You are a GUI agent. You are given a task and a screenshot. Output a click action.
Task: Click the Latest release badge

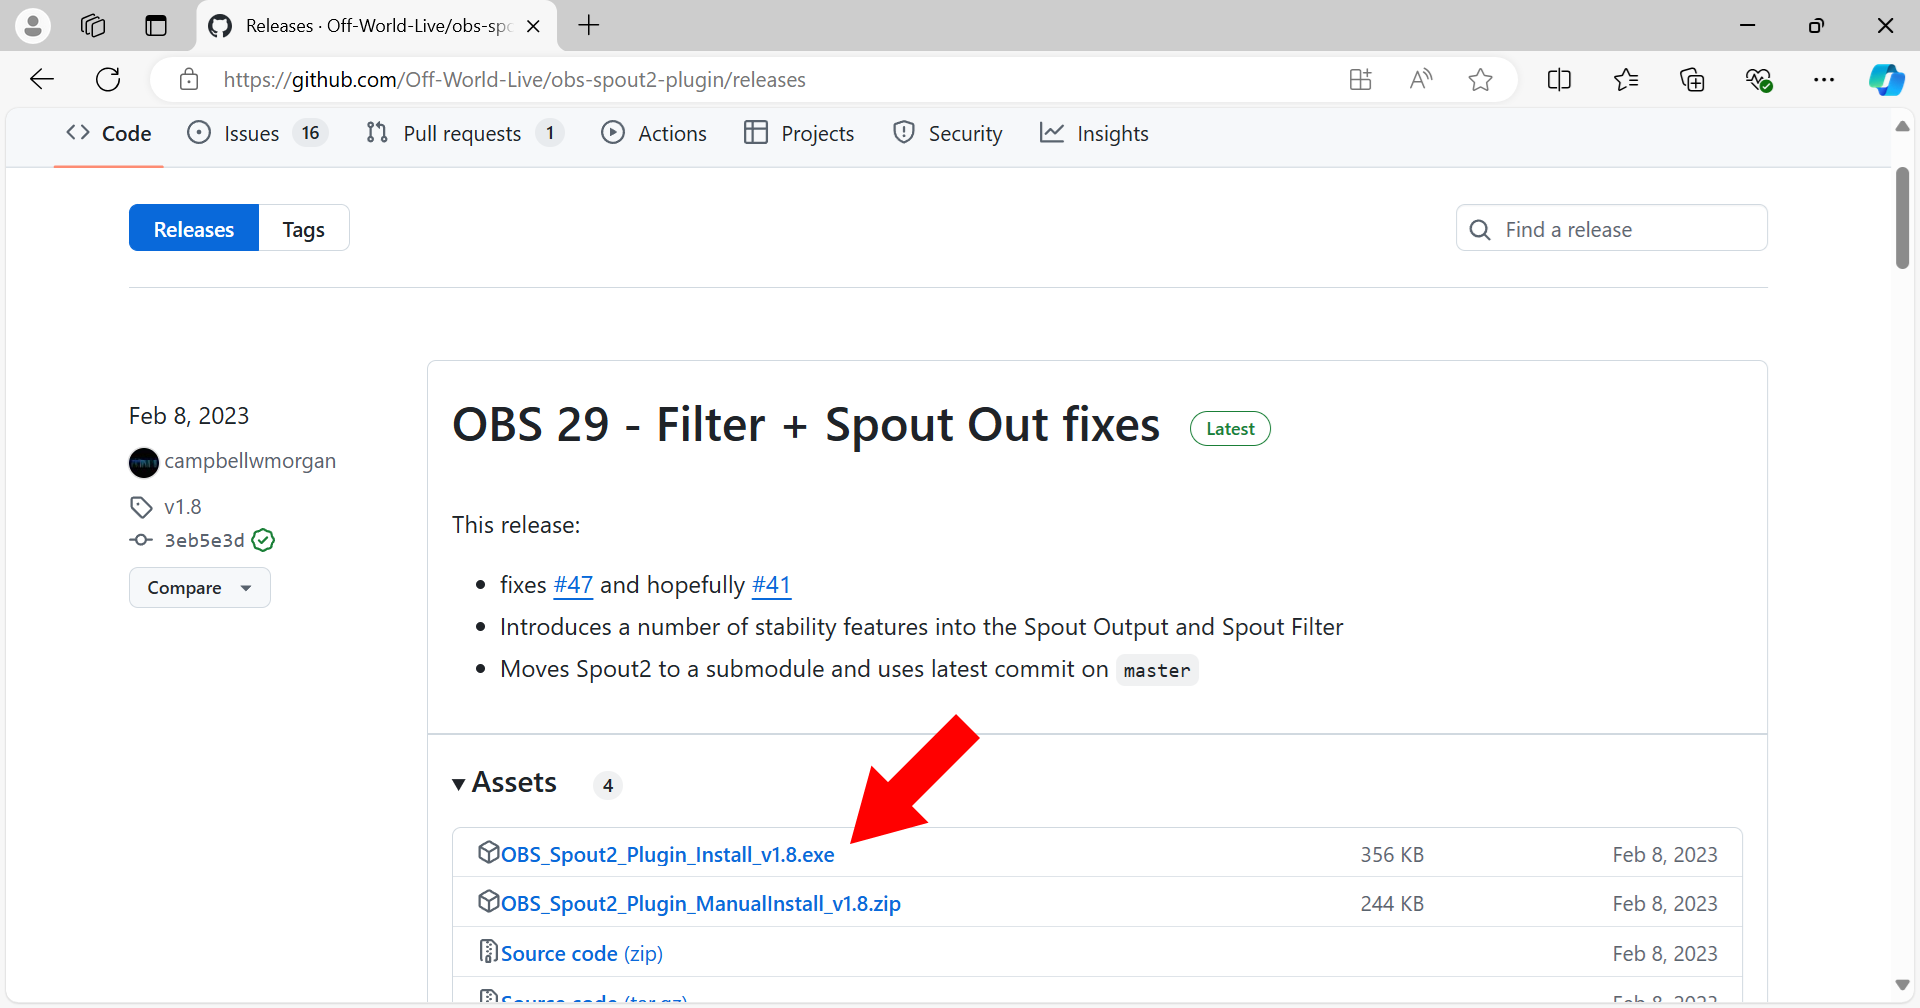pyautogui.click(x=1230, y=429)
